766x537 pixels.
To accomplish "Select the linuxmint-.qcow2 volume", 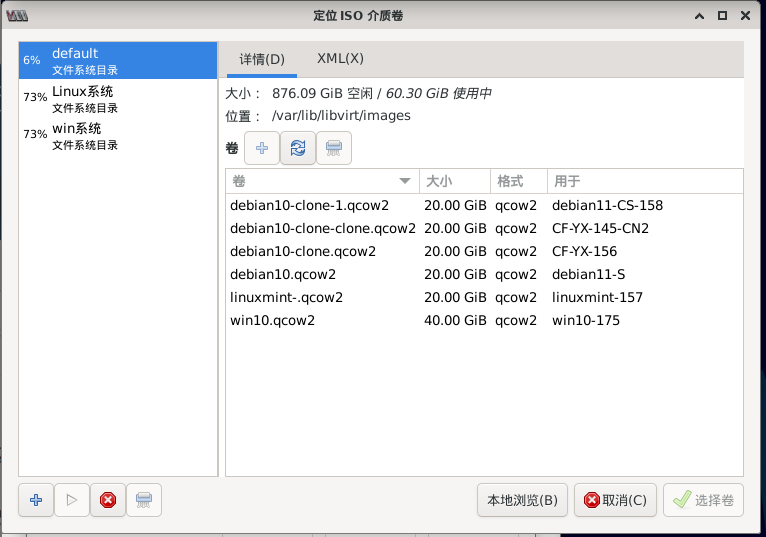I will 287,297.
